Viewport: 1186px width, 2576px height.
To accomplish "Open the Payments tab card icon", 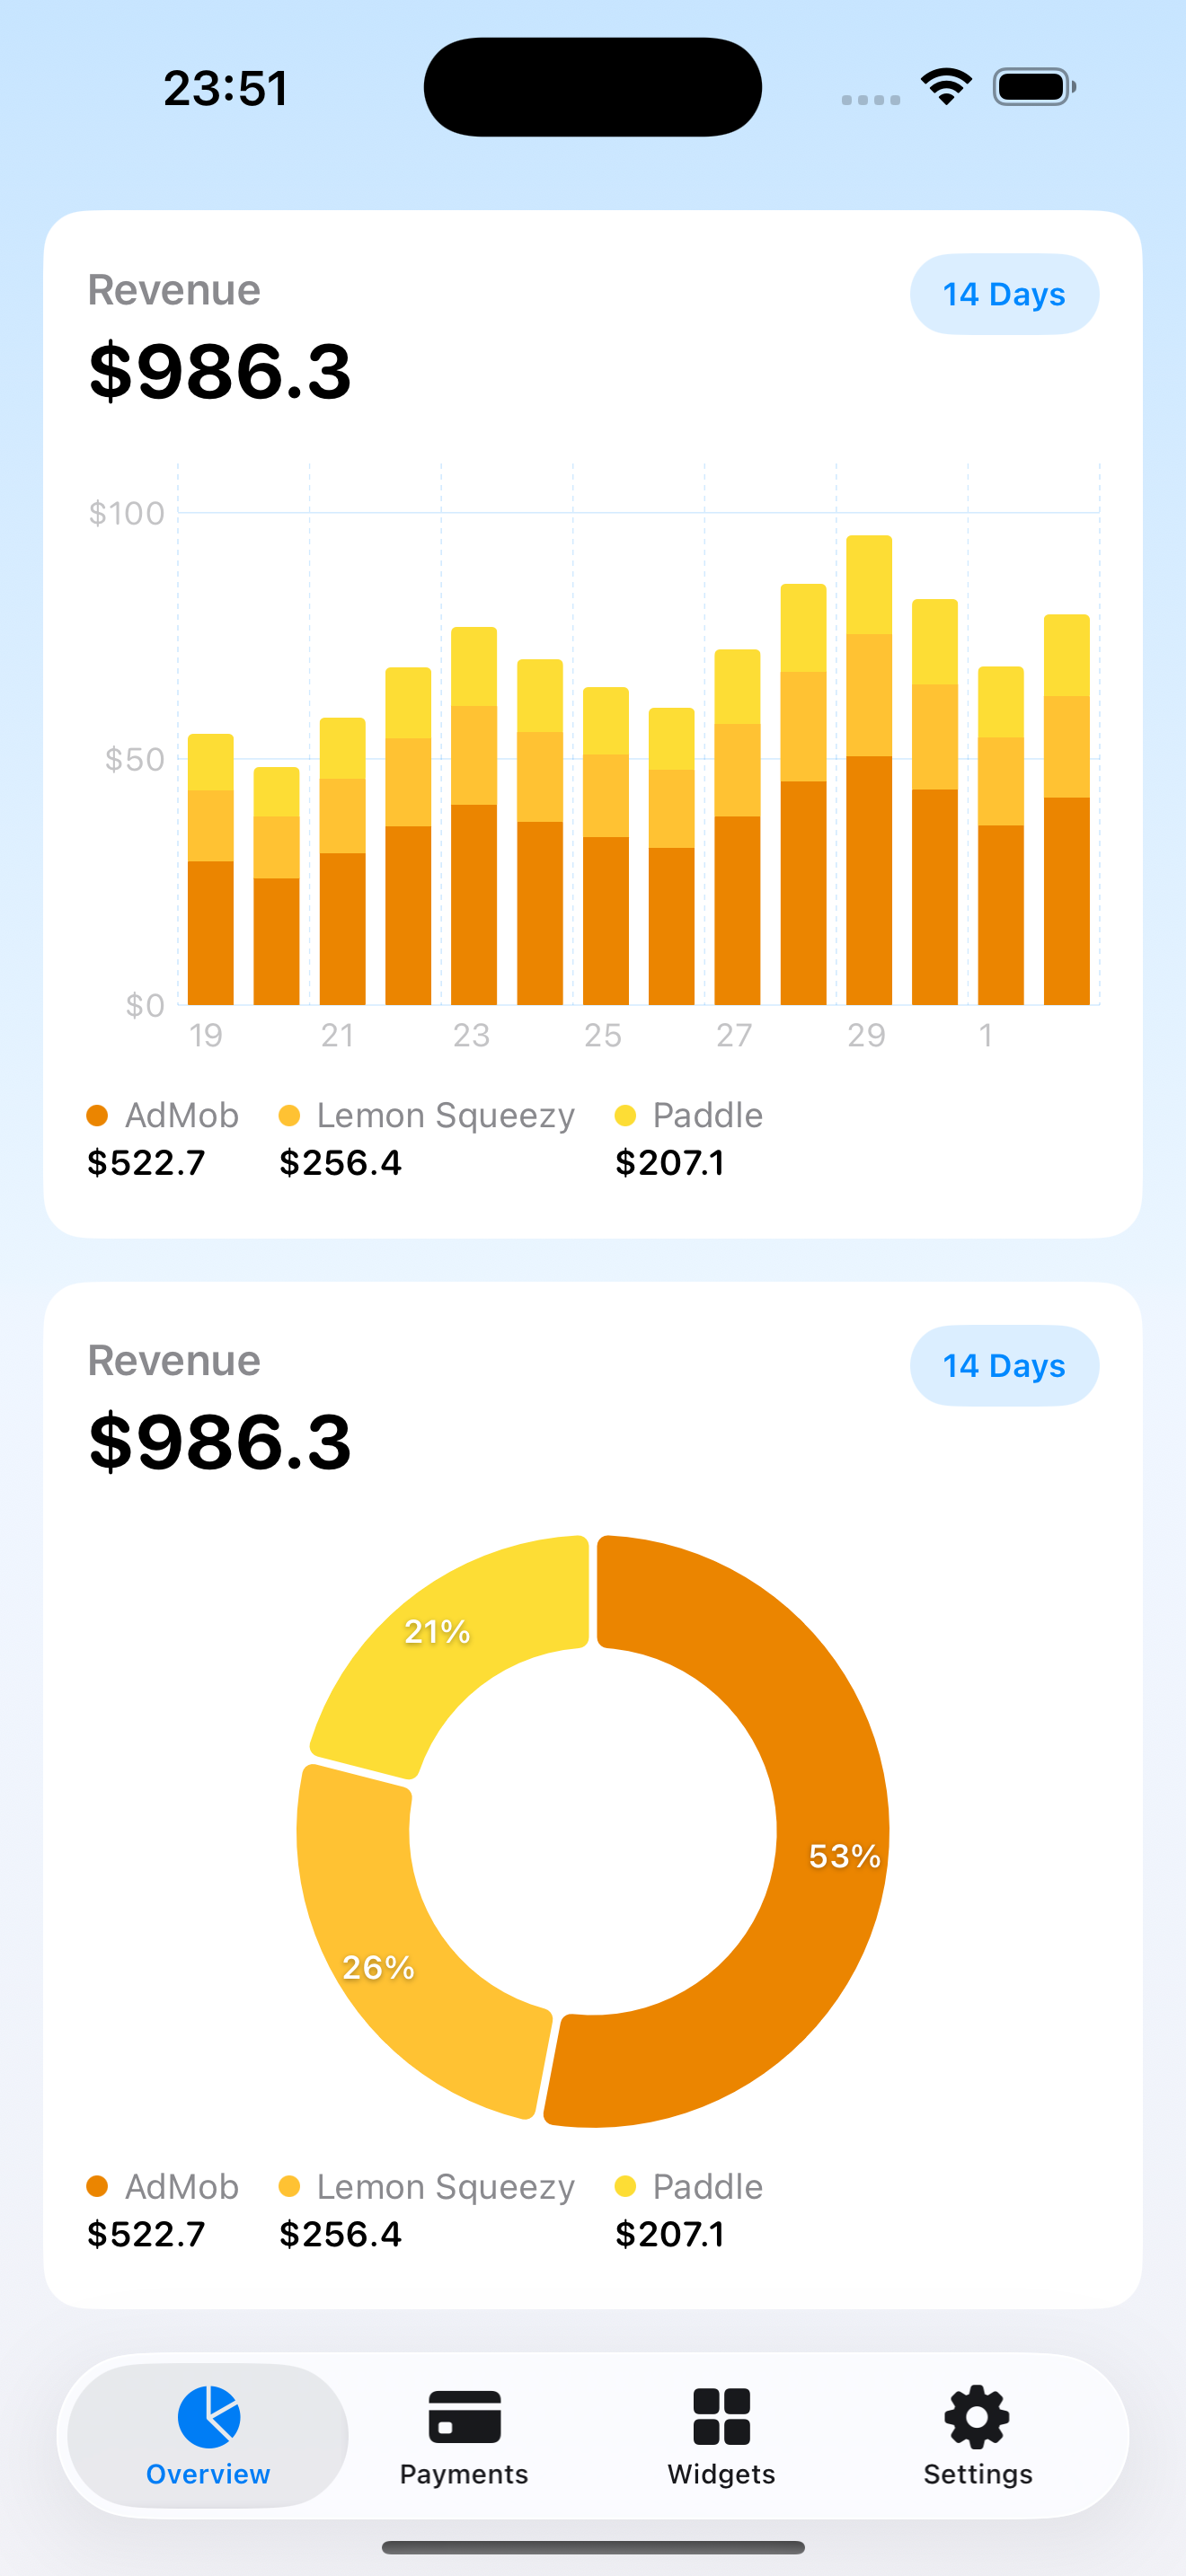I will point(464,2416).
